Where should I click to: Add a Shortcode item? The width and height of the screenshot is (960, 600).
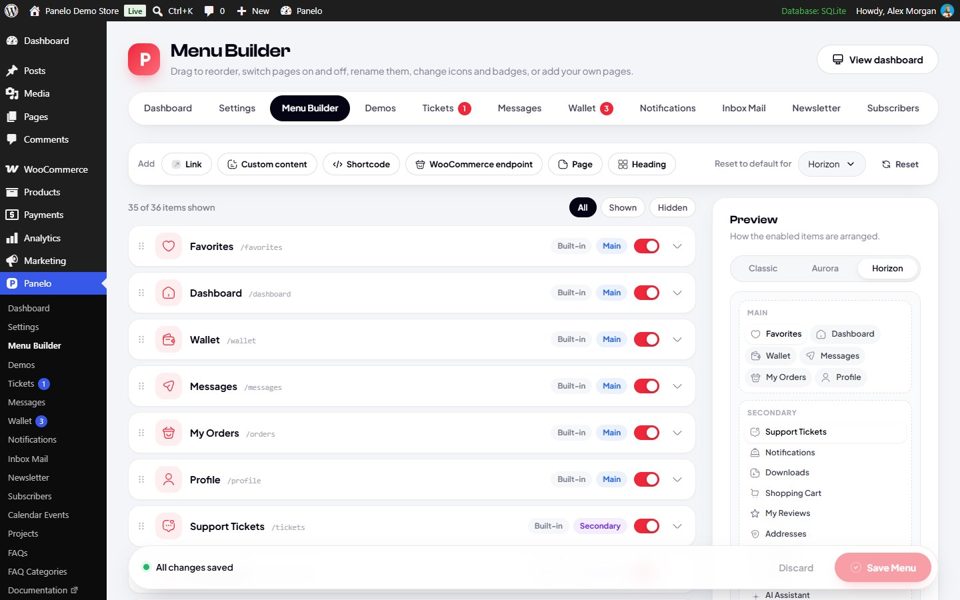361,164
